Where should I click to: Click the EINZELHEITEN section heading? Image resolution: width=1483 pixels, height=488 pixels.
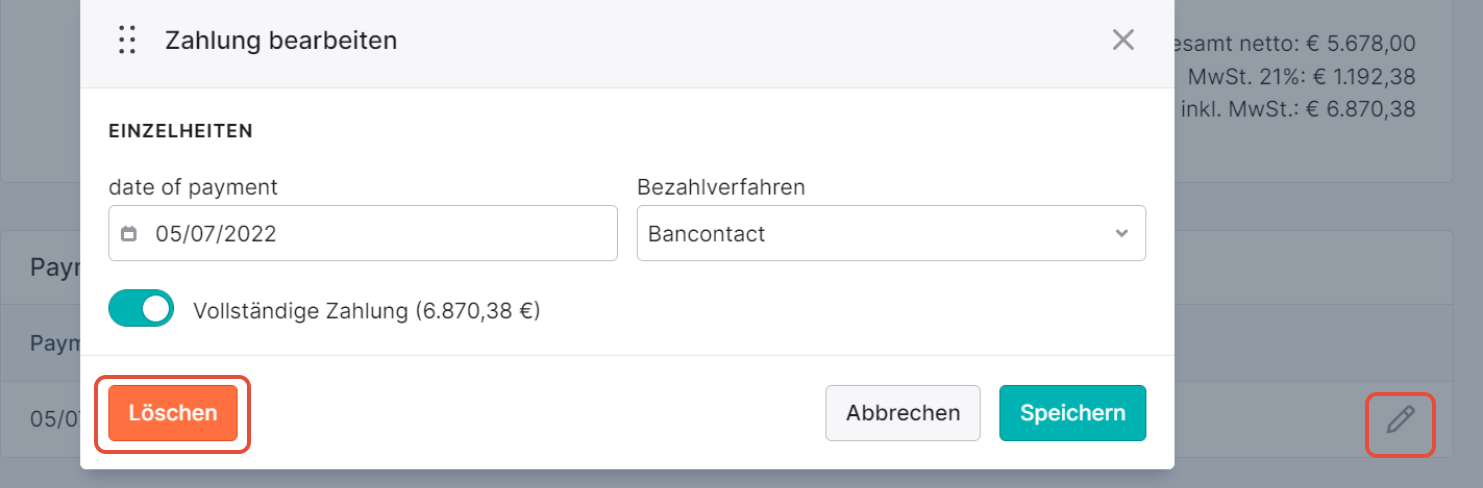180,131
